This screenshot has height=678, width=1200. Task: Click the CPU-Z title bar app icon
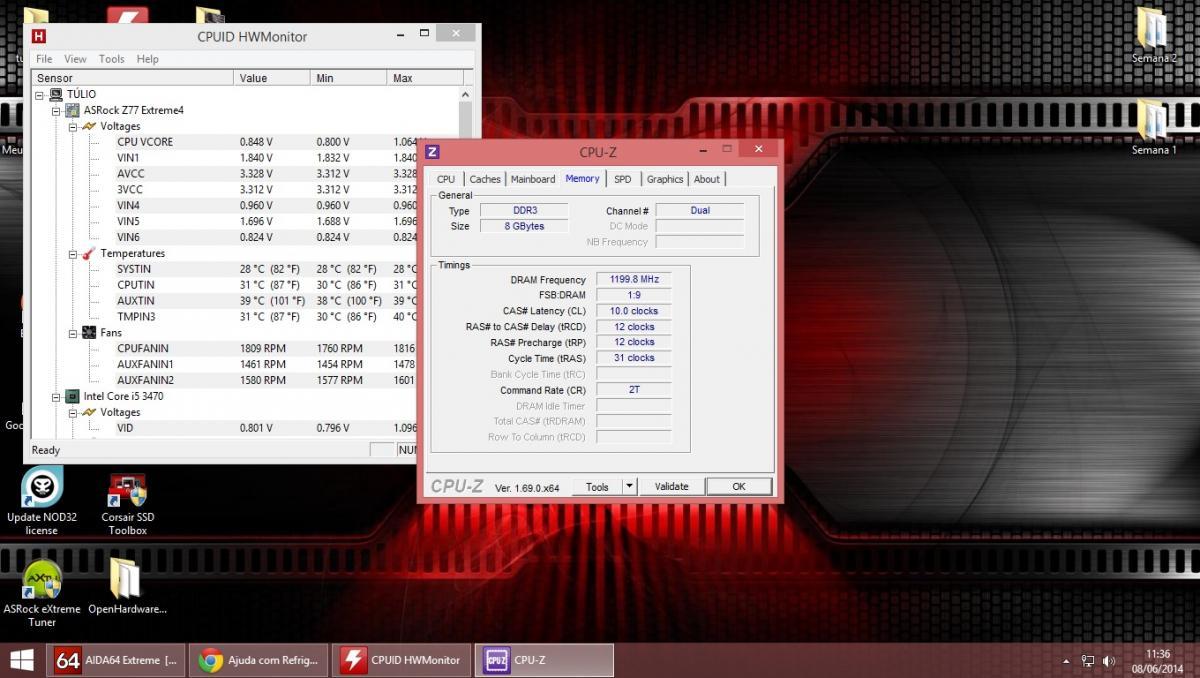(432, 152)
